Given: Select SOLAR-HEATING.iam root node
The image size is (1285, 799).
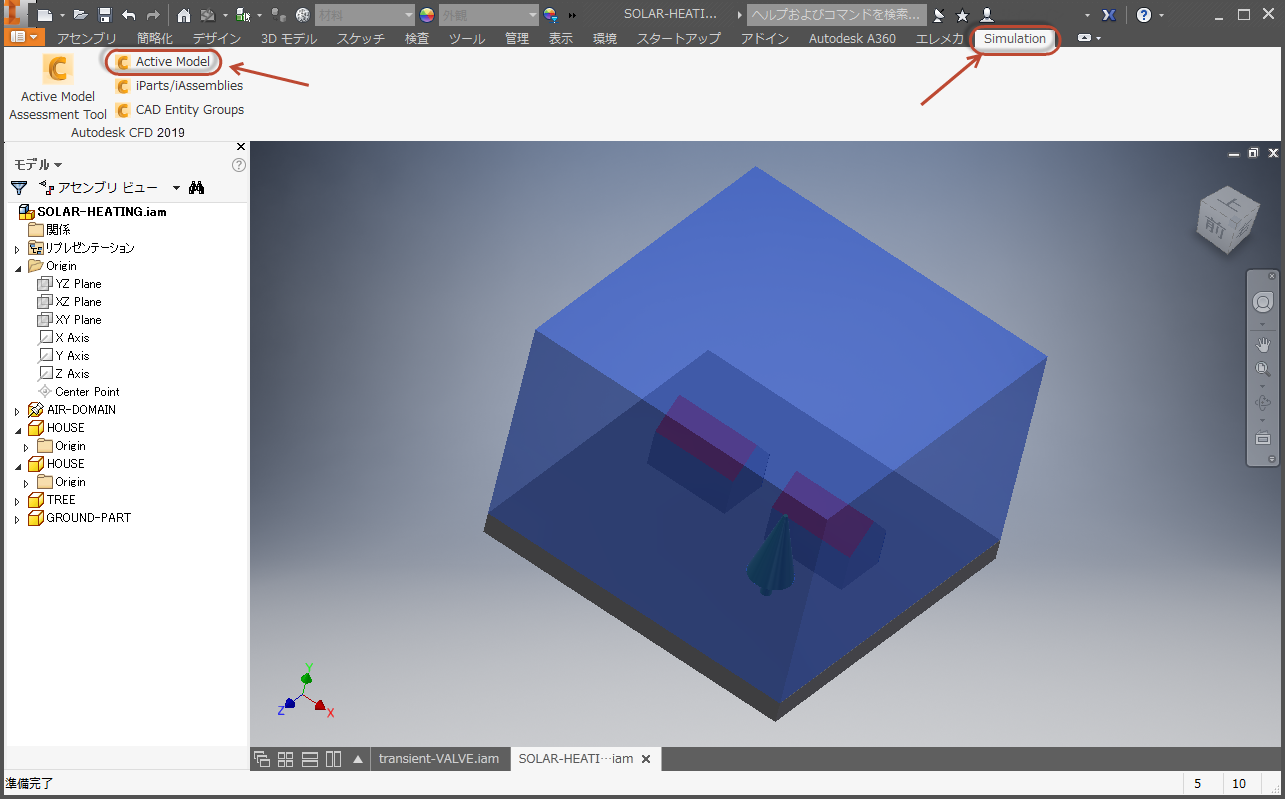Looking at the screenshot, I should pyautogui.click(x=93, y=212).
